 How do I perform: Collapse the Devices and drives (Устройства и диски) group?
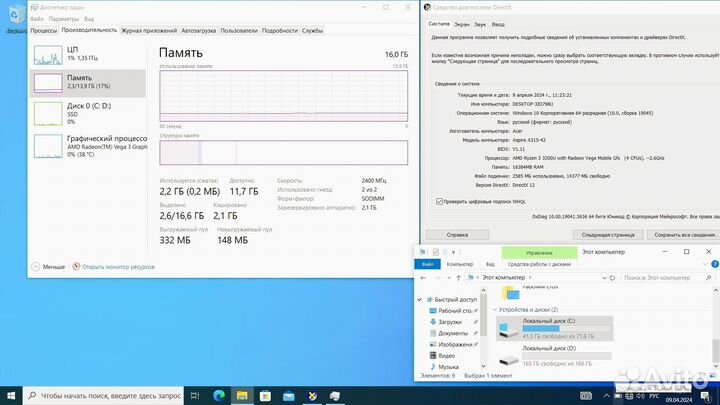[495, 310]
